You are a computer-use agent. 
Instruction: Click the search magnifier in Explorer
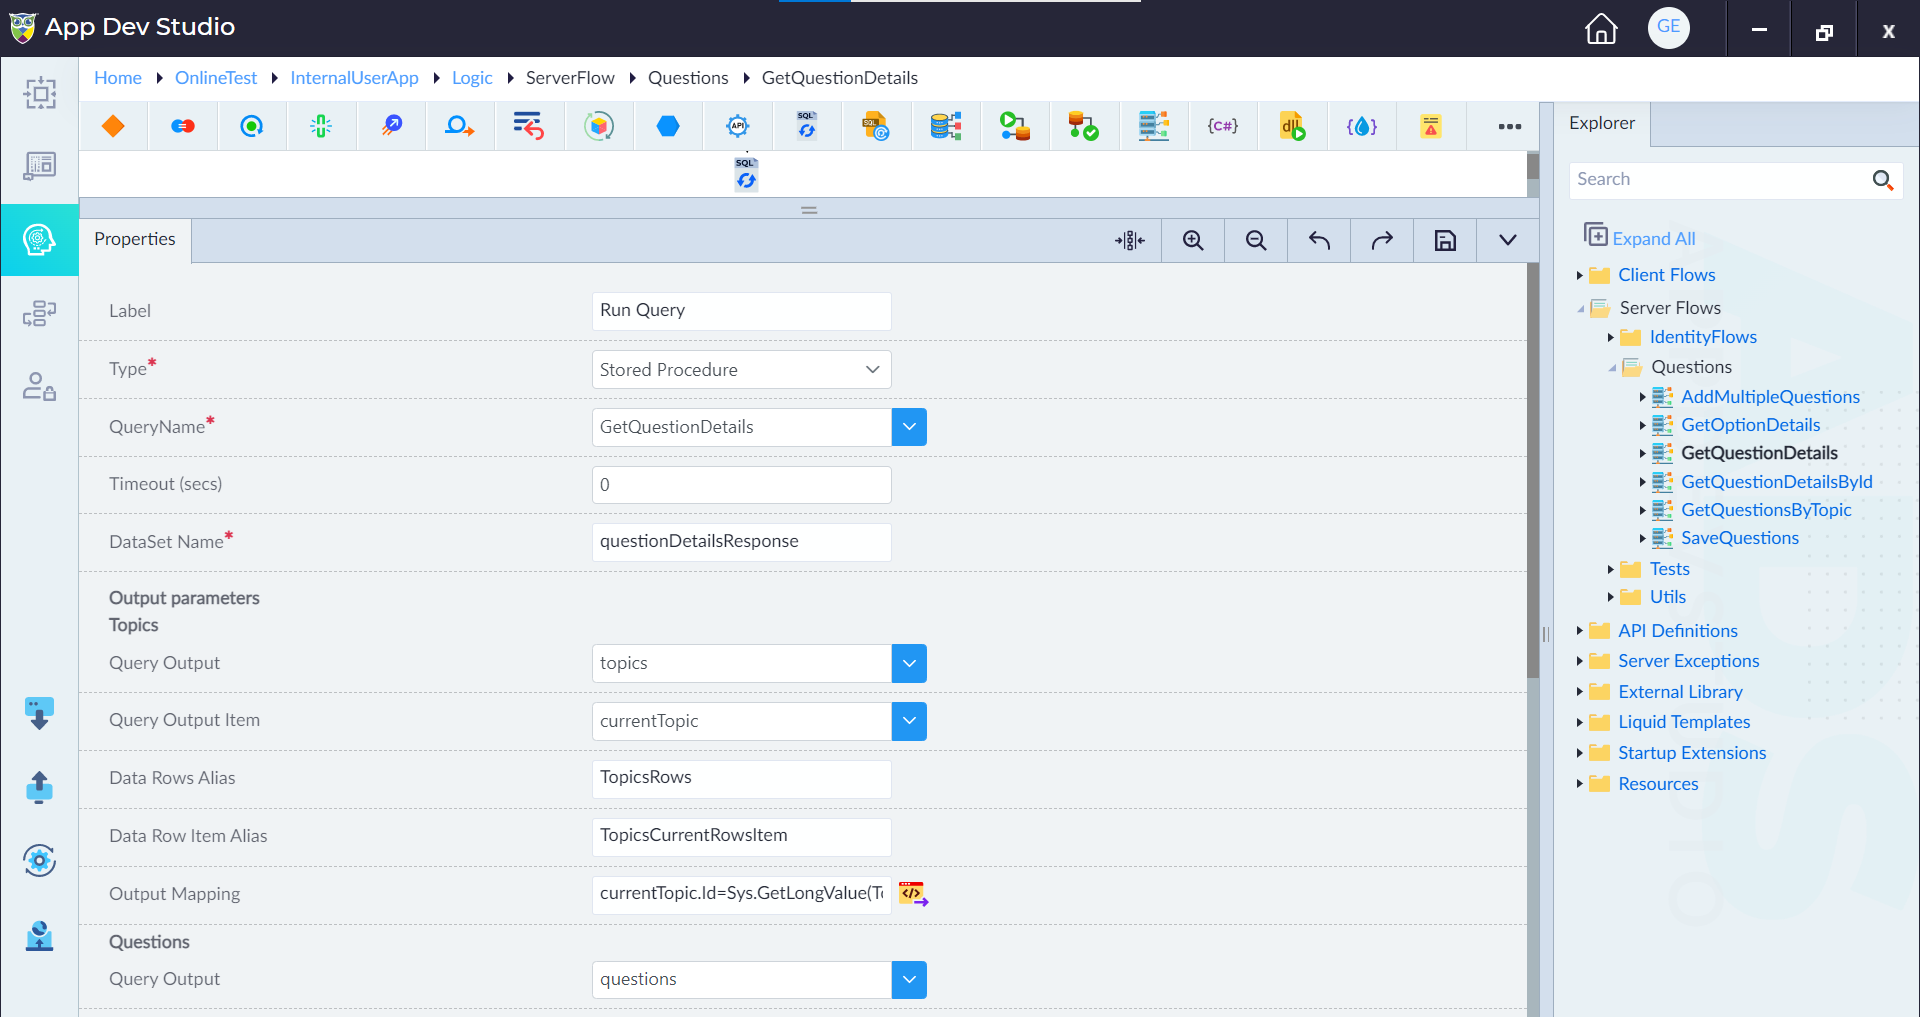[1882, 180]
